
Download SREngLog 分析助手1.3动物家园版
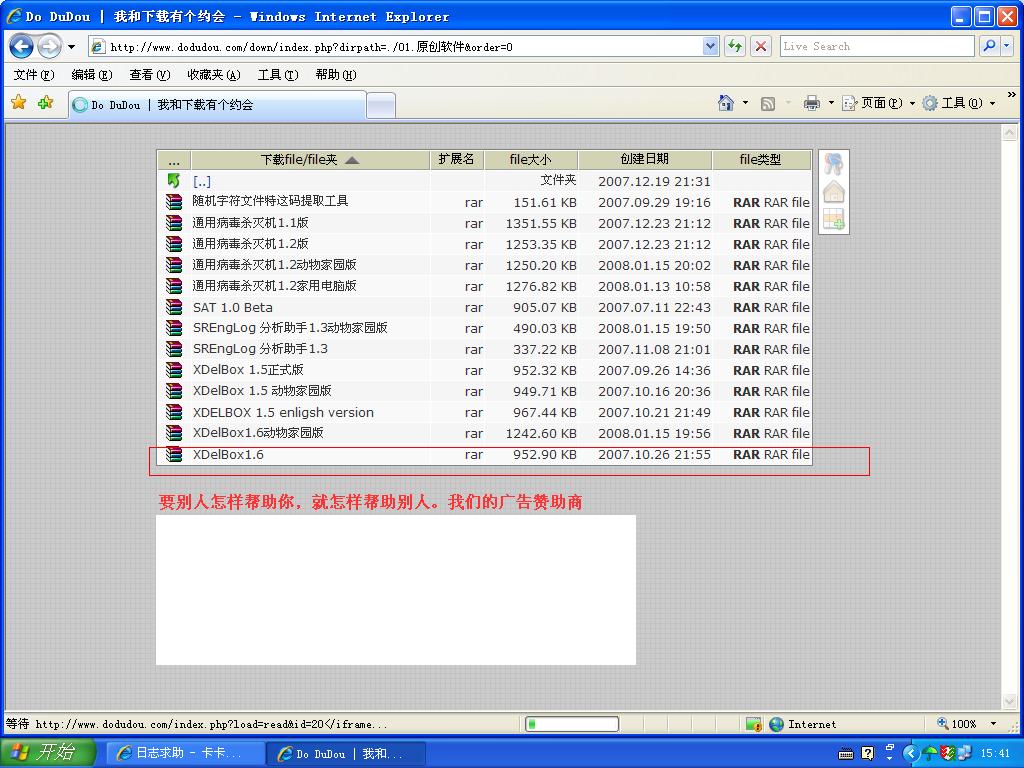[290, 328]
